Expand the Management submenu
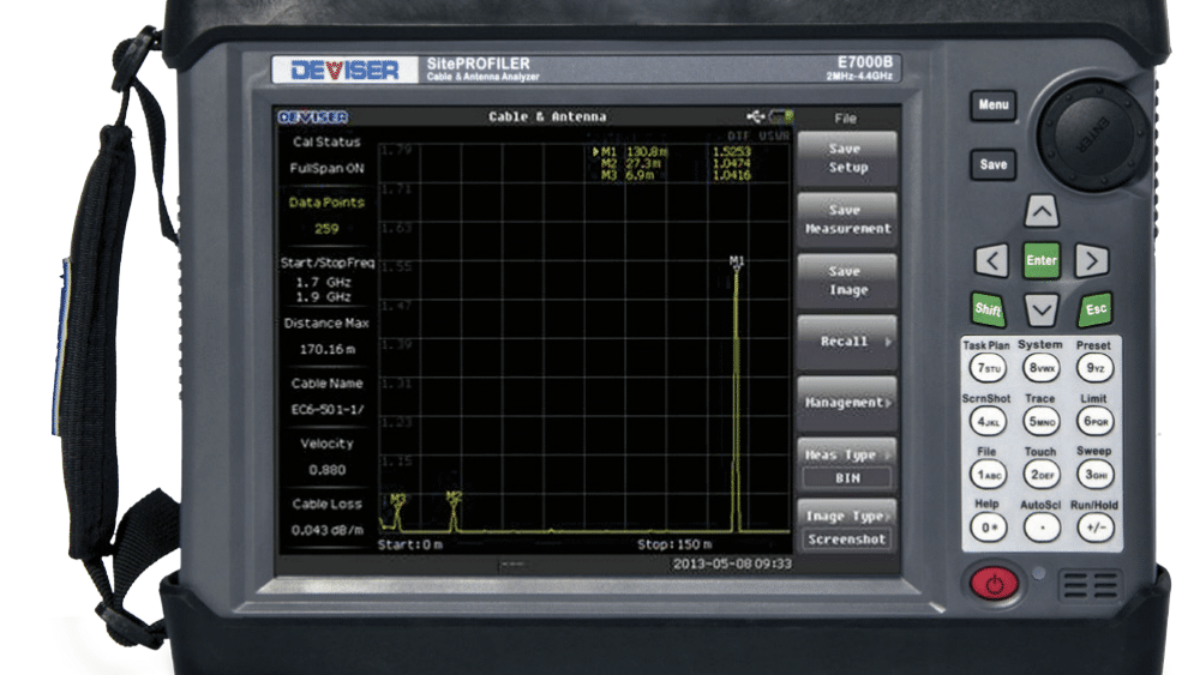The image size is (1200, 675). pos(847,403)
